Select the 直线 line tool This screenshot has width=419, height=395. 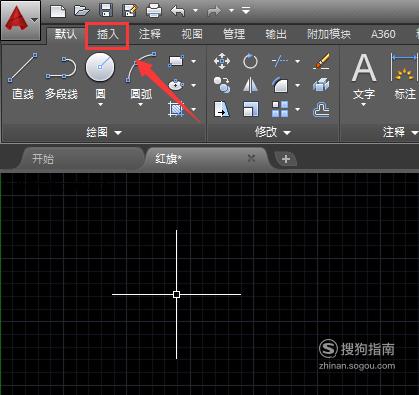tap(23, 76)
